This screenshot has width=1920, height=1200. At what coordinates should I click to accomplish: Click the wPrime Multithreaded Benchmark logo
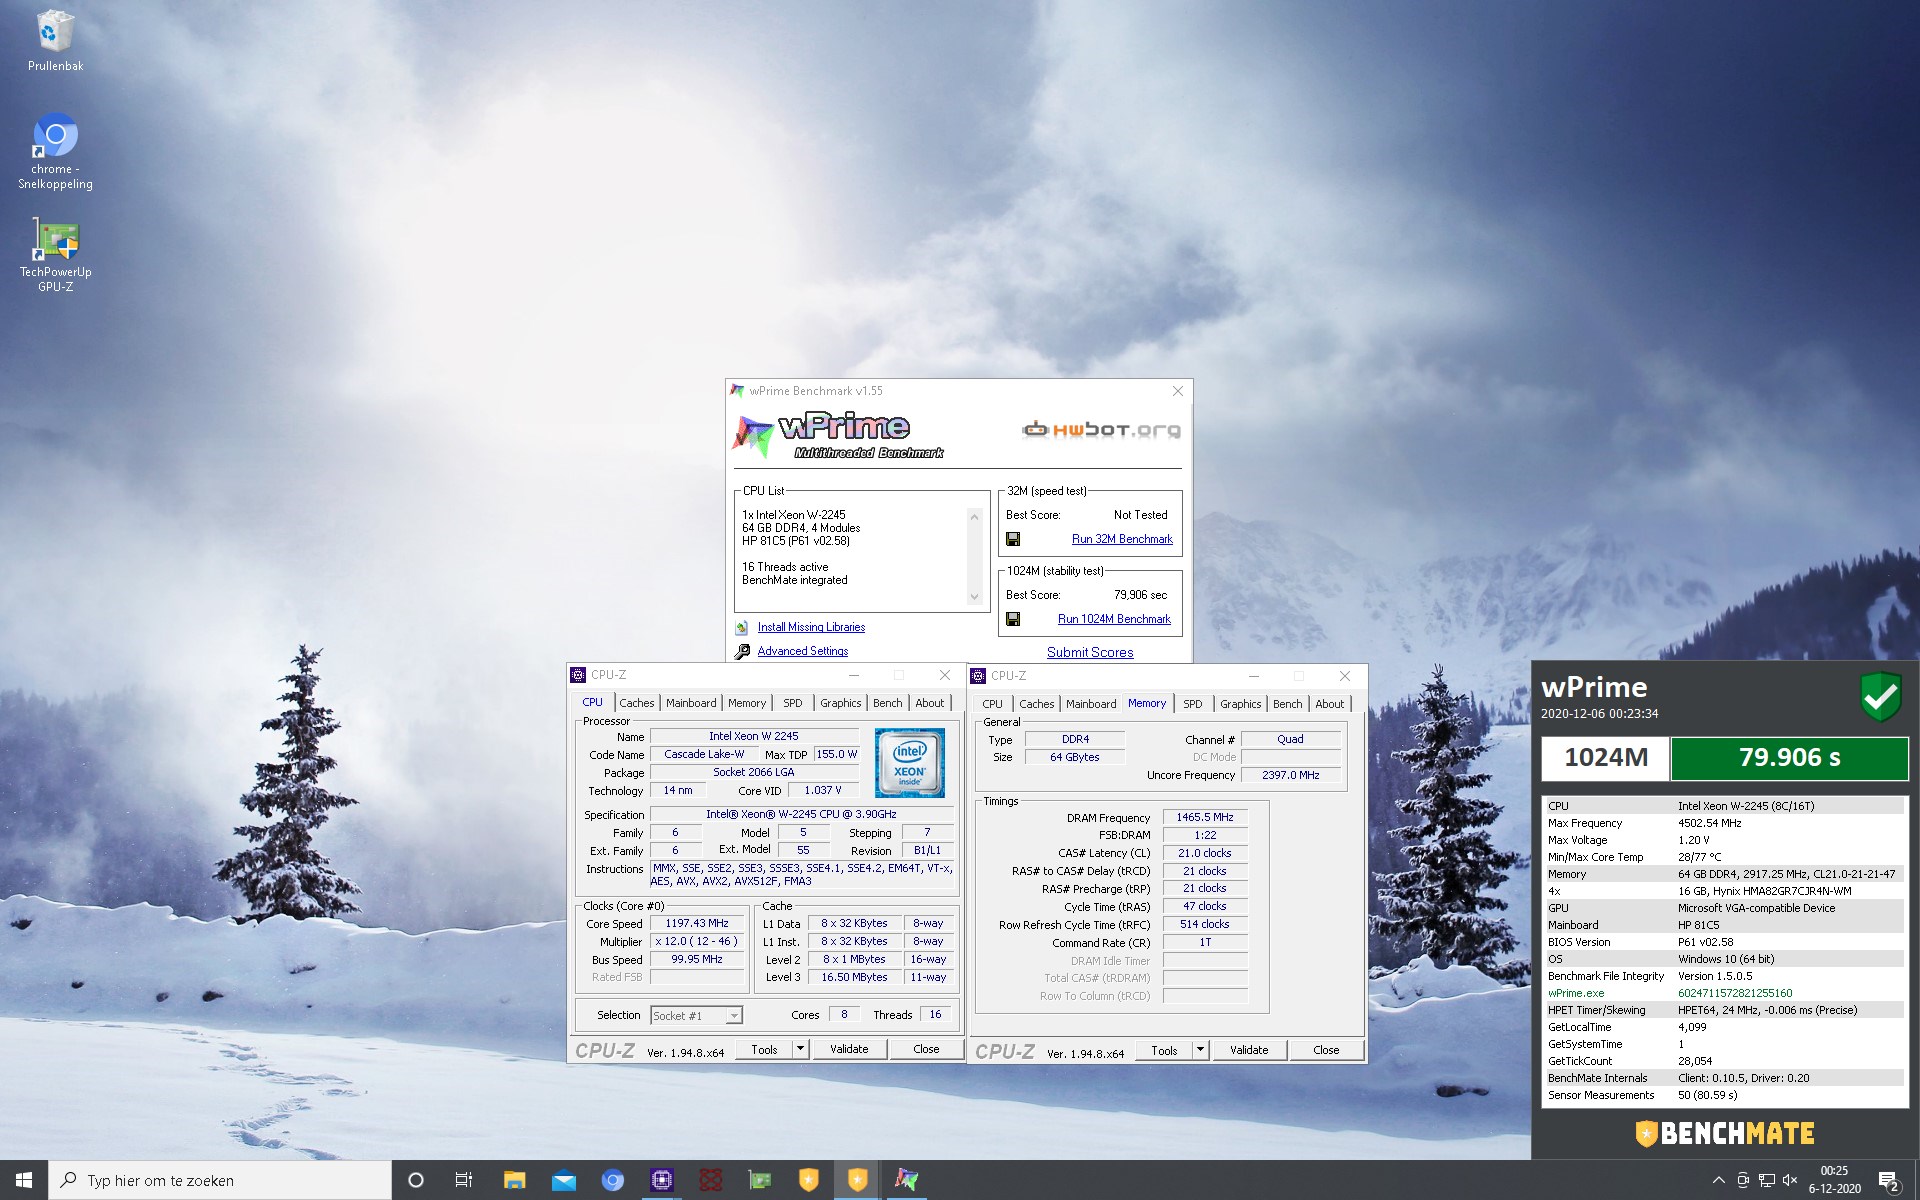click(838, 435)
